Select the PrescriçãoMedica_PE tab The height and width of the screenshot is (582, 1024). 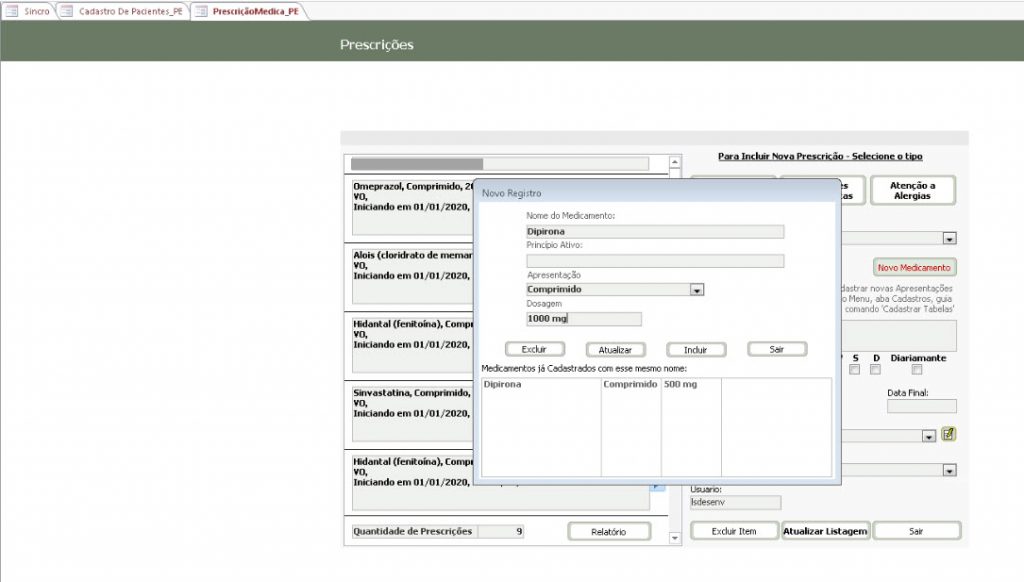click(248, 11)
